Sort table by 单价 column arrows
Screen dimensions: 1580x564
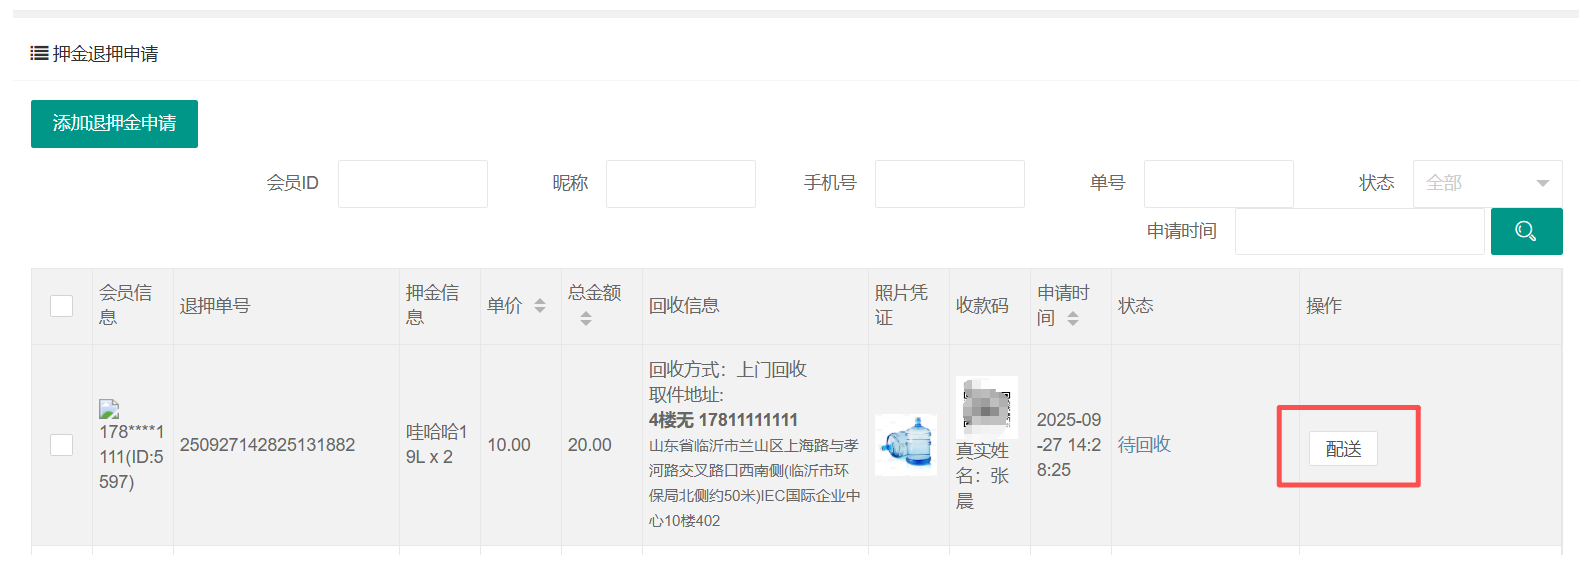540,306
